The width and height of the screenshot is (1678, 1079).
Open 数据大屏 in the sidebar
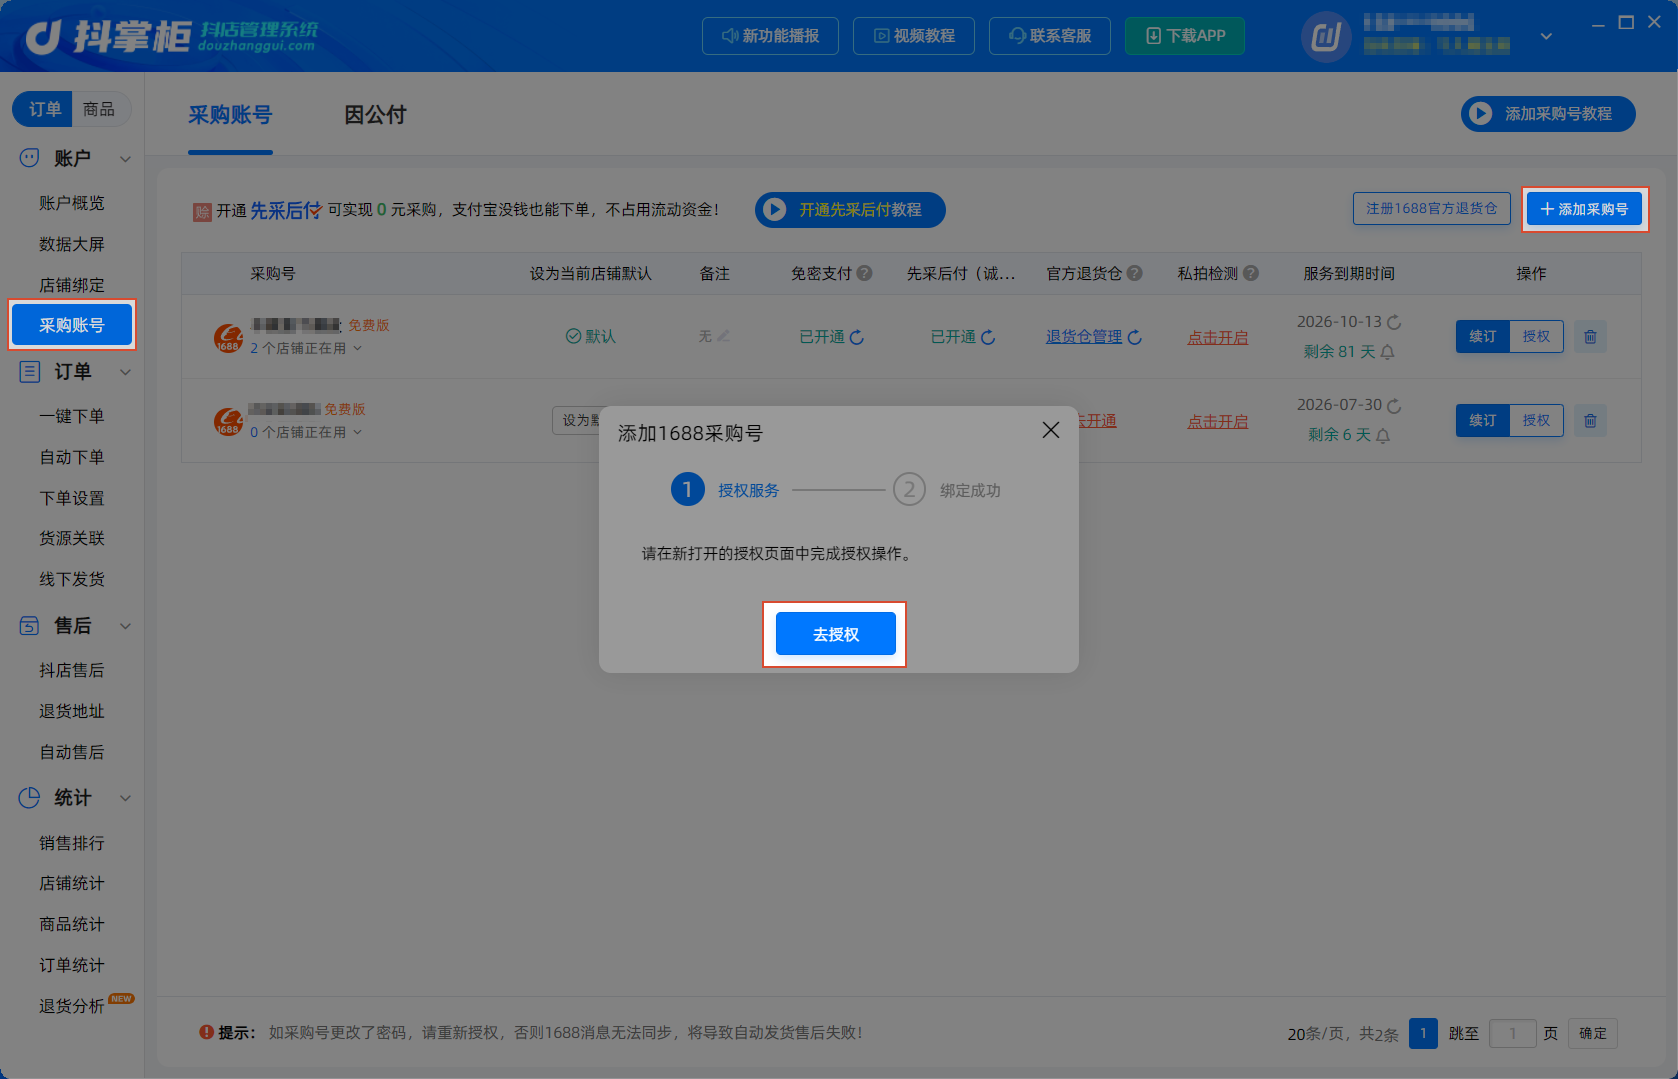click(x=72, y=244)
